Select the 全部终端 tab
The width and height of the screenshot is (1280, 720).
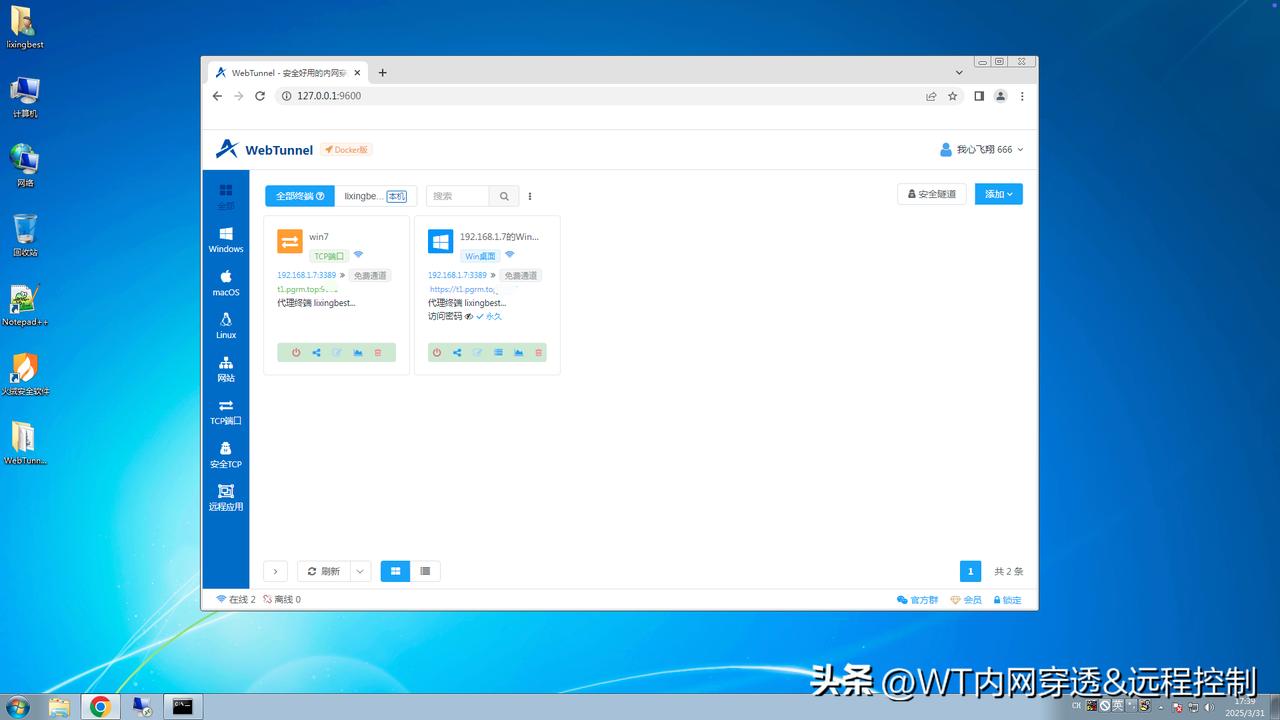(x=300, y=196)
